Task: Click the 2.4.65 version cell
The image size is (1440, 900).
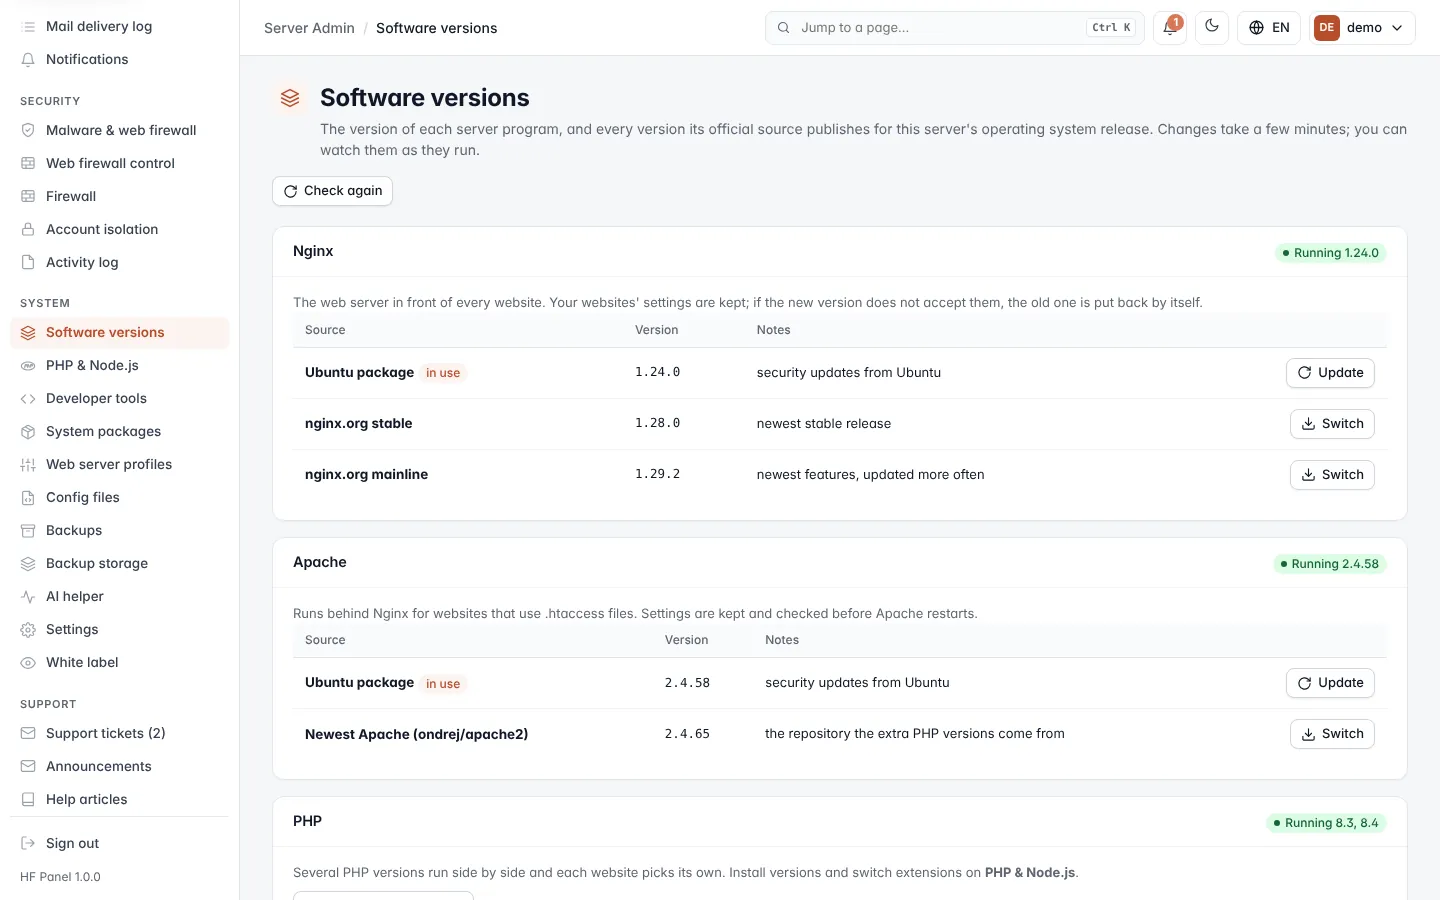Action: coord(687,734)
